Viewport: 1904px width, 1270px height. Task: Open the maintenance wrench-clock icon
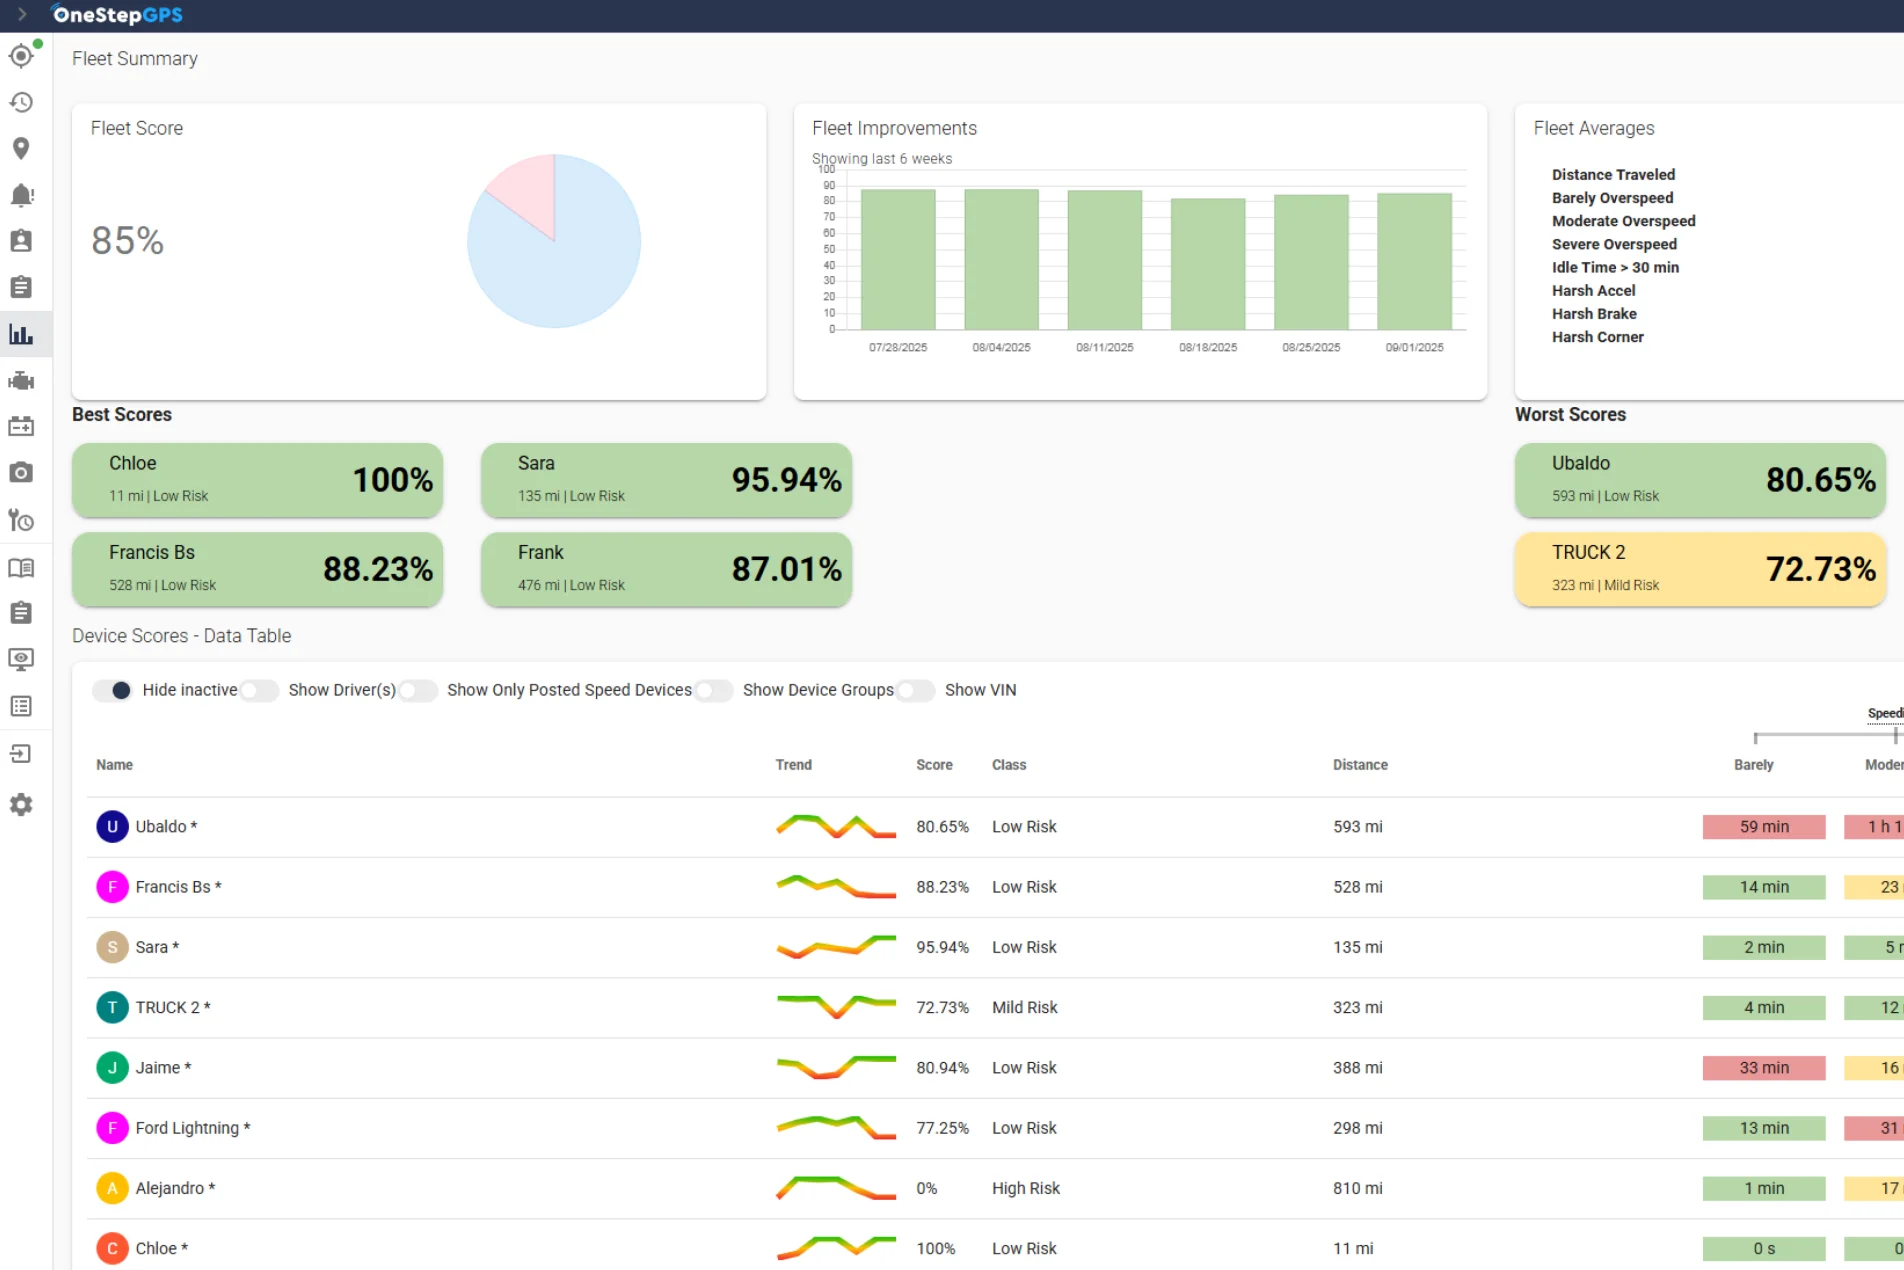click(x=21, y=520)
